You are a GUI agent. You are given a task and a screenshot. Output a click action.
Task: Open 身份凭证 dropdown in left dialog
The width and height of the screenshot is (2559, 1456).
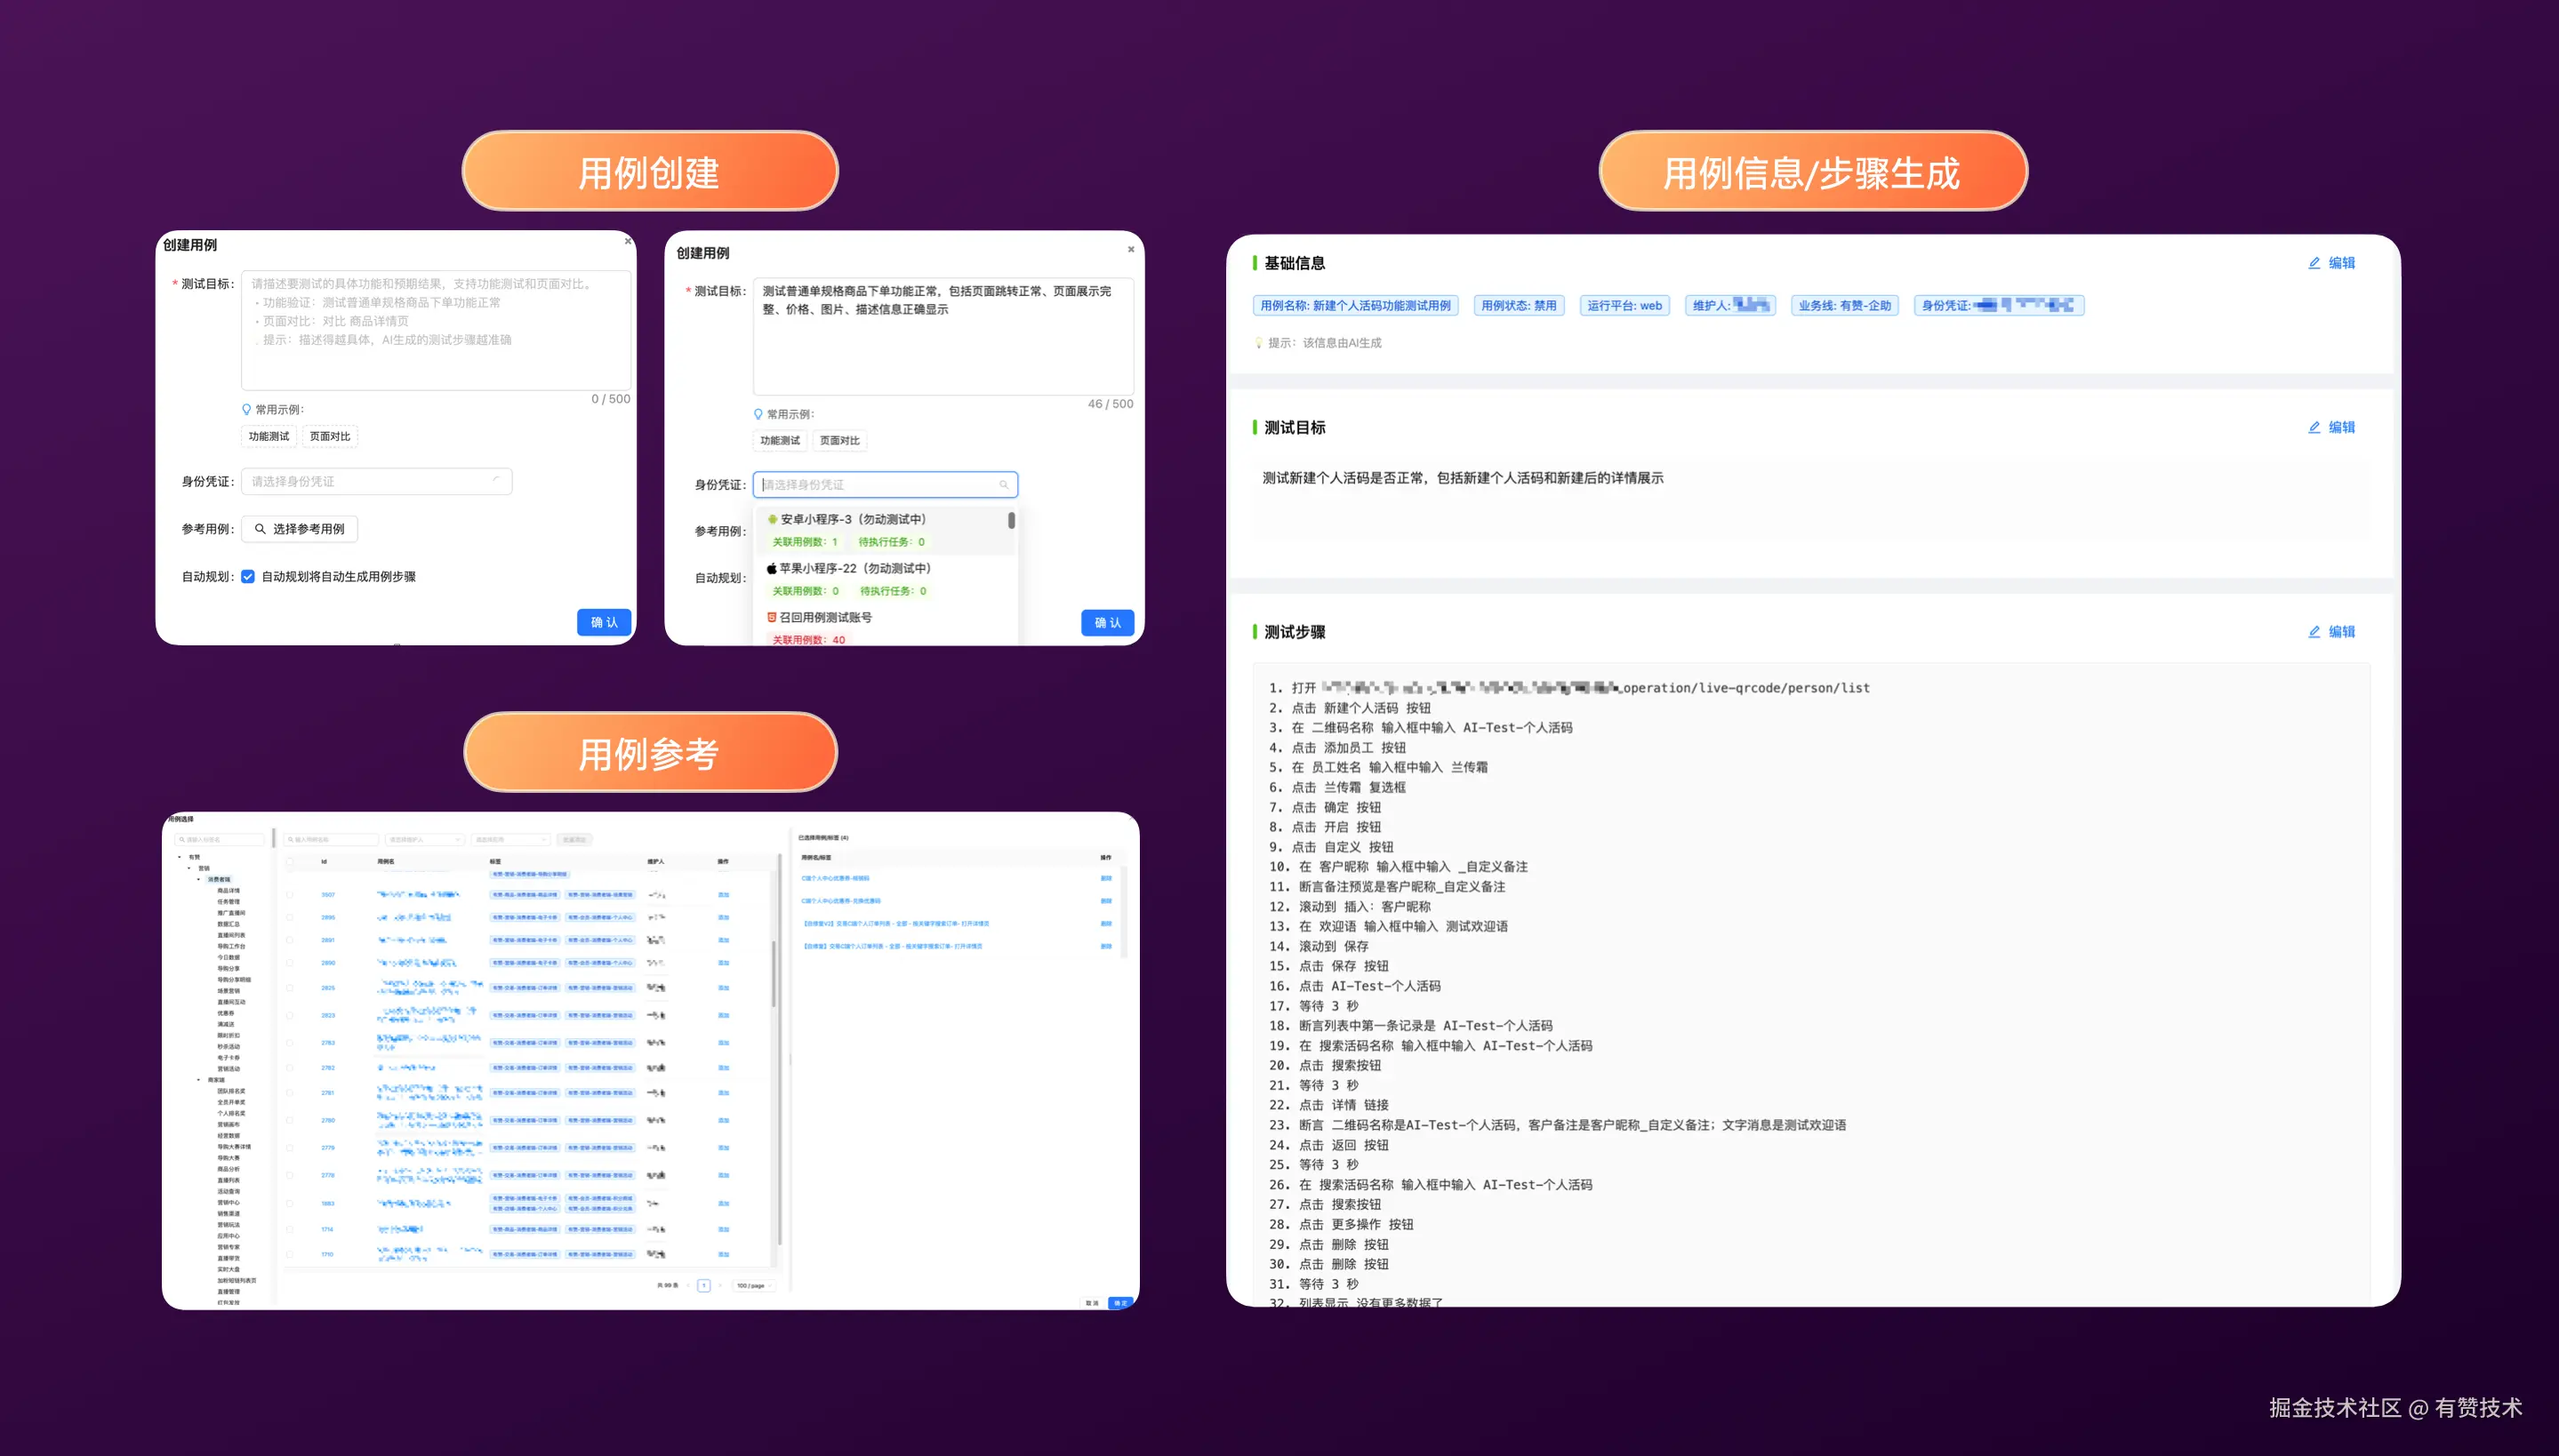(376, 482)
